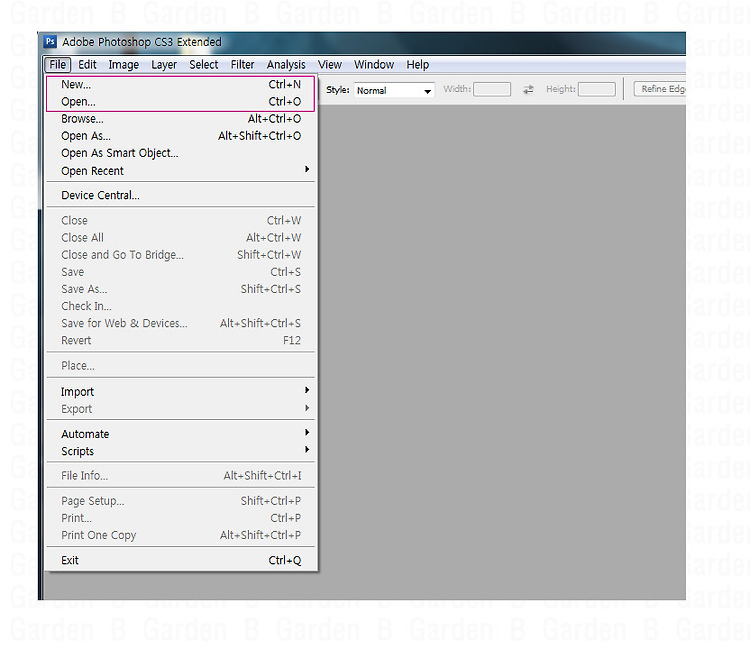Click the Refine Edge button
This screenshot has width=750, height=649.
660,89
